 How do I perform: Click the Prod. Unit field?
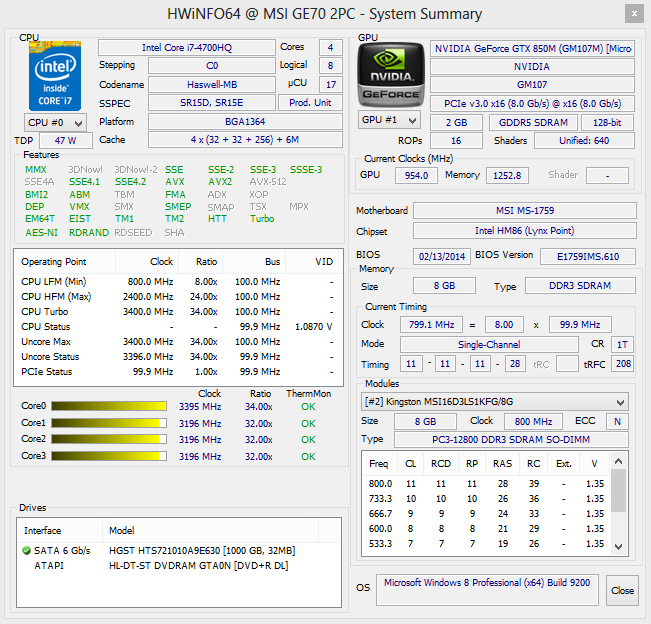[310, 103]
